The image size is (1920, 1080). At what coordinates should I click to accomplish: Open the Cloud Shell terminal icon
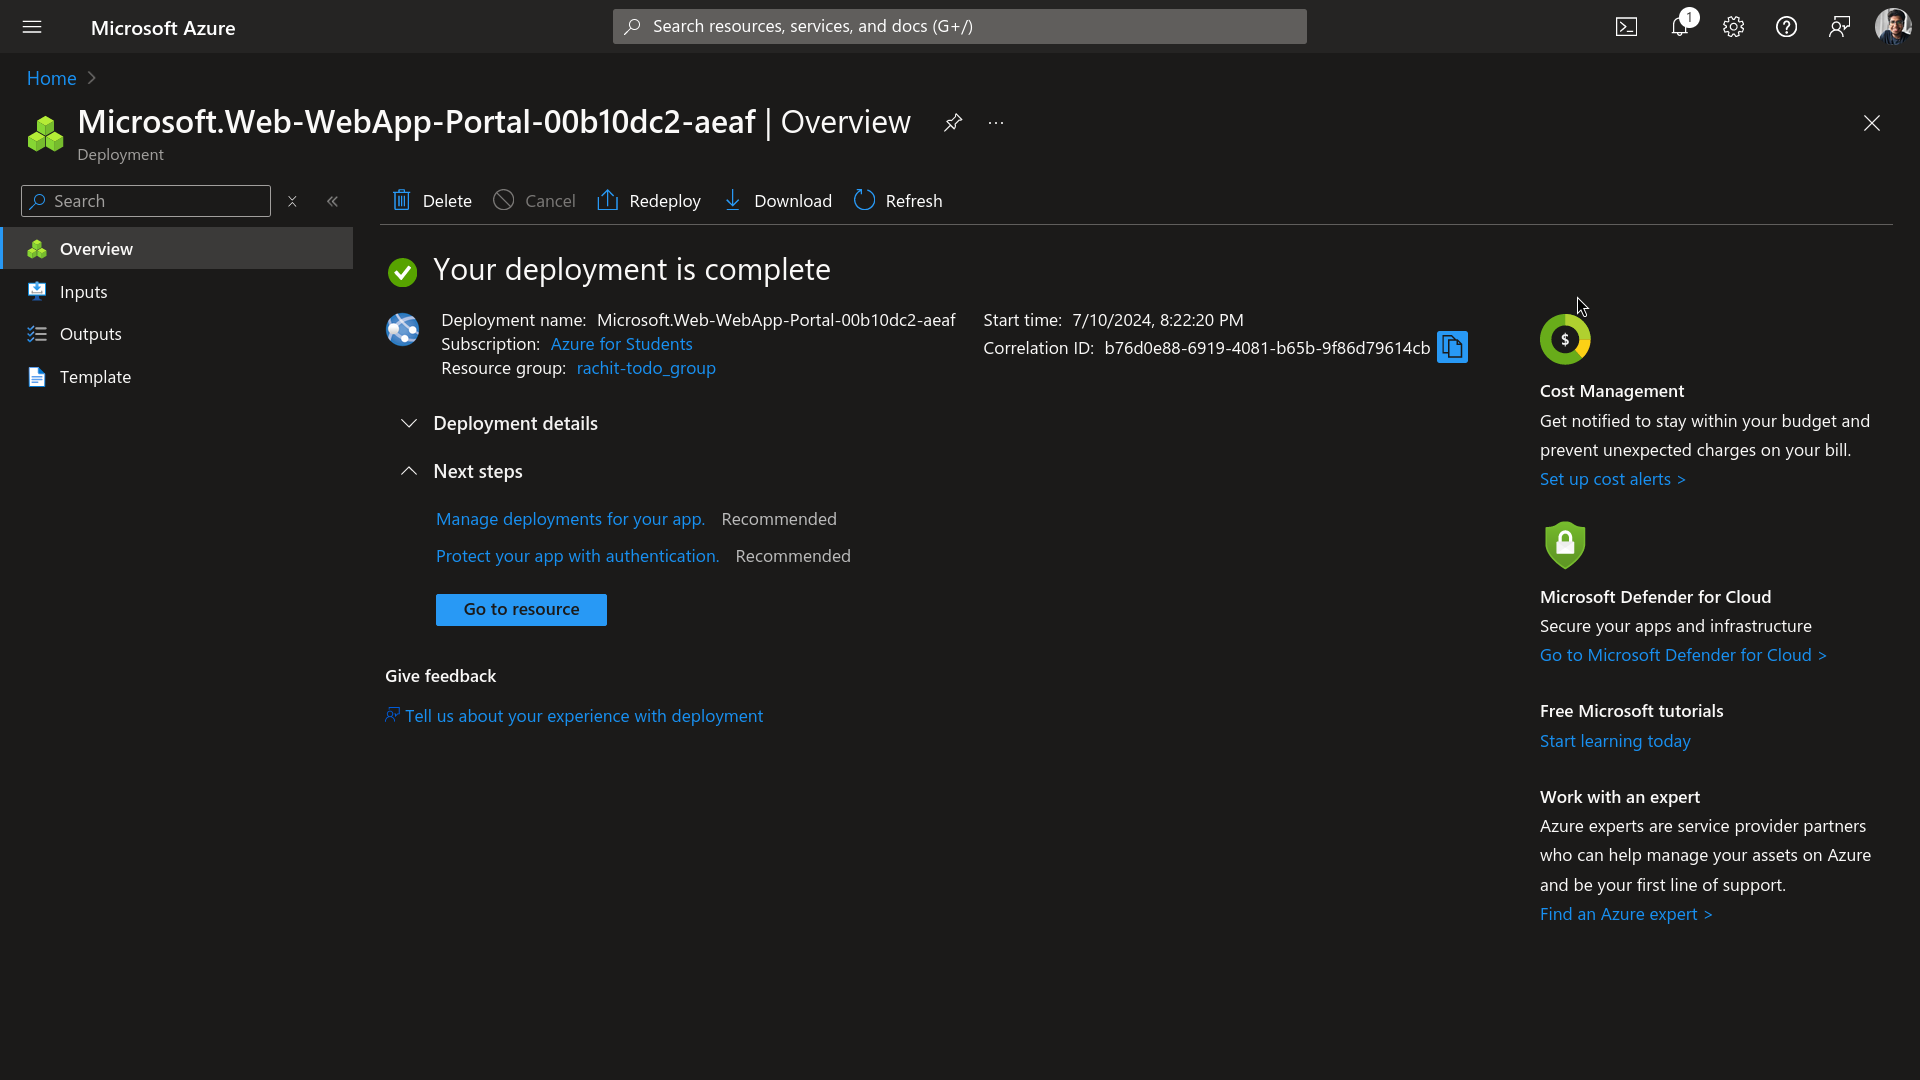click(1627, 27)
